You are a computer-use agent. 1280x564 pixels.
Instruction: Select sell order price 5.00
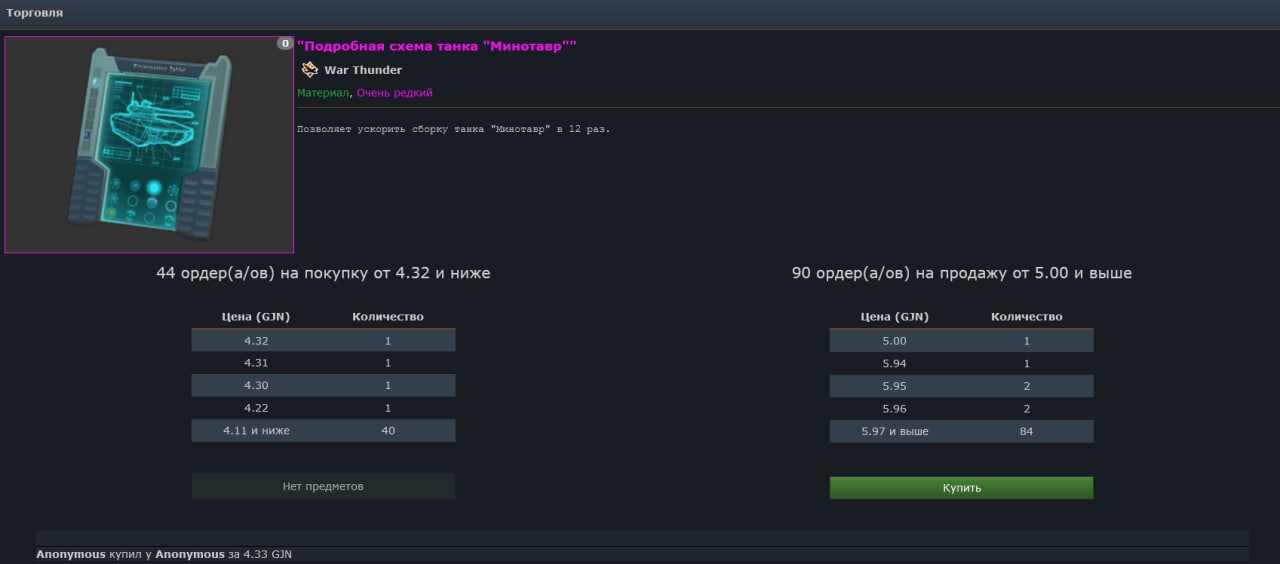point(894,341)
